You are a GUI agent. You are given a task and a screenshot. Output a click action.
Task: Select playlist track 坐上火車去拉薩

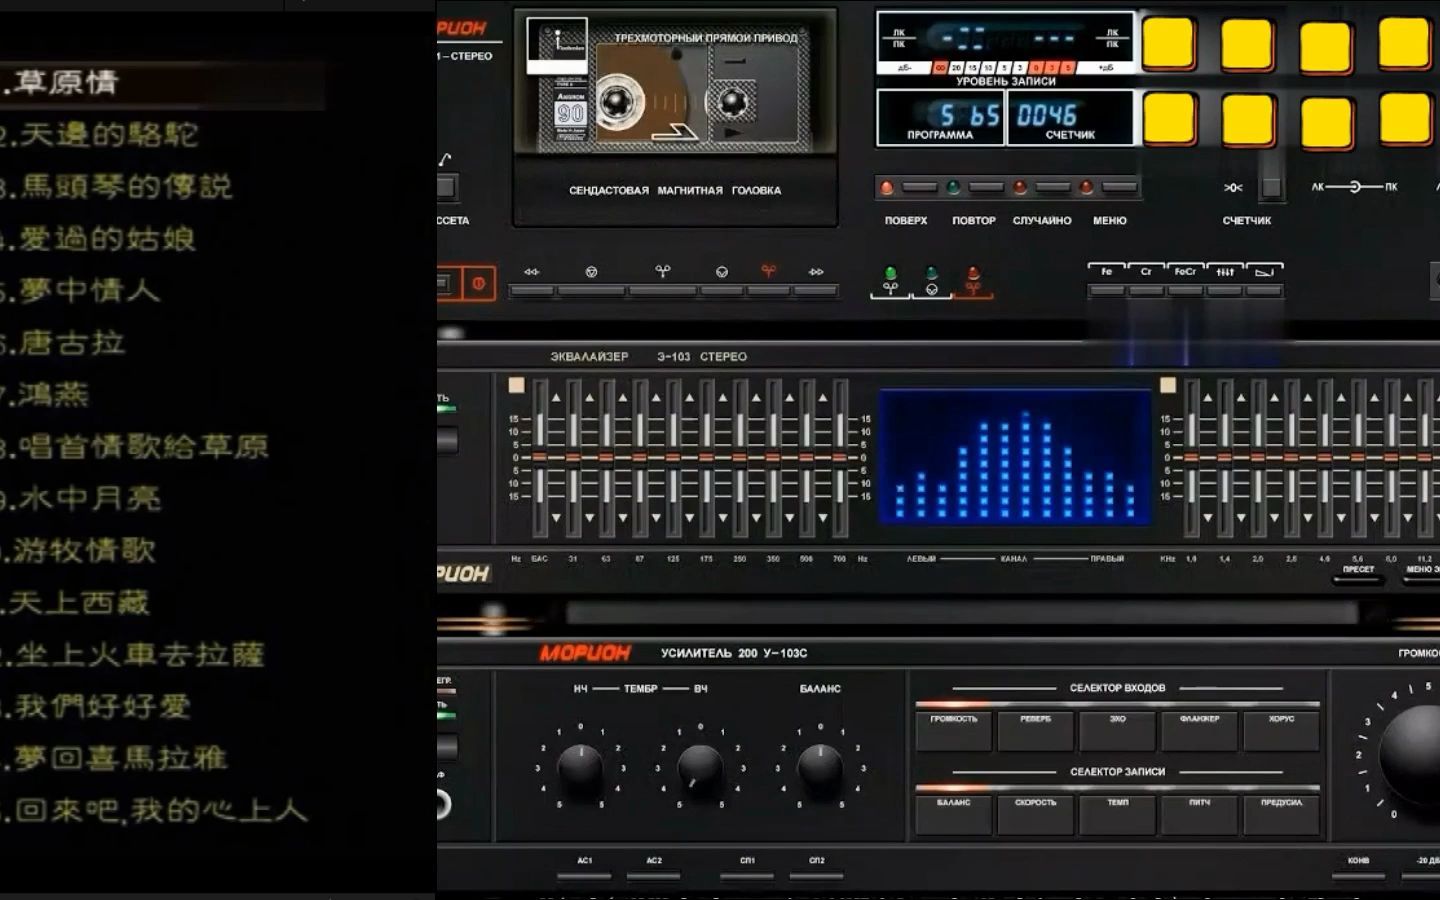pyautogui.click(x=140, y=654)
